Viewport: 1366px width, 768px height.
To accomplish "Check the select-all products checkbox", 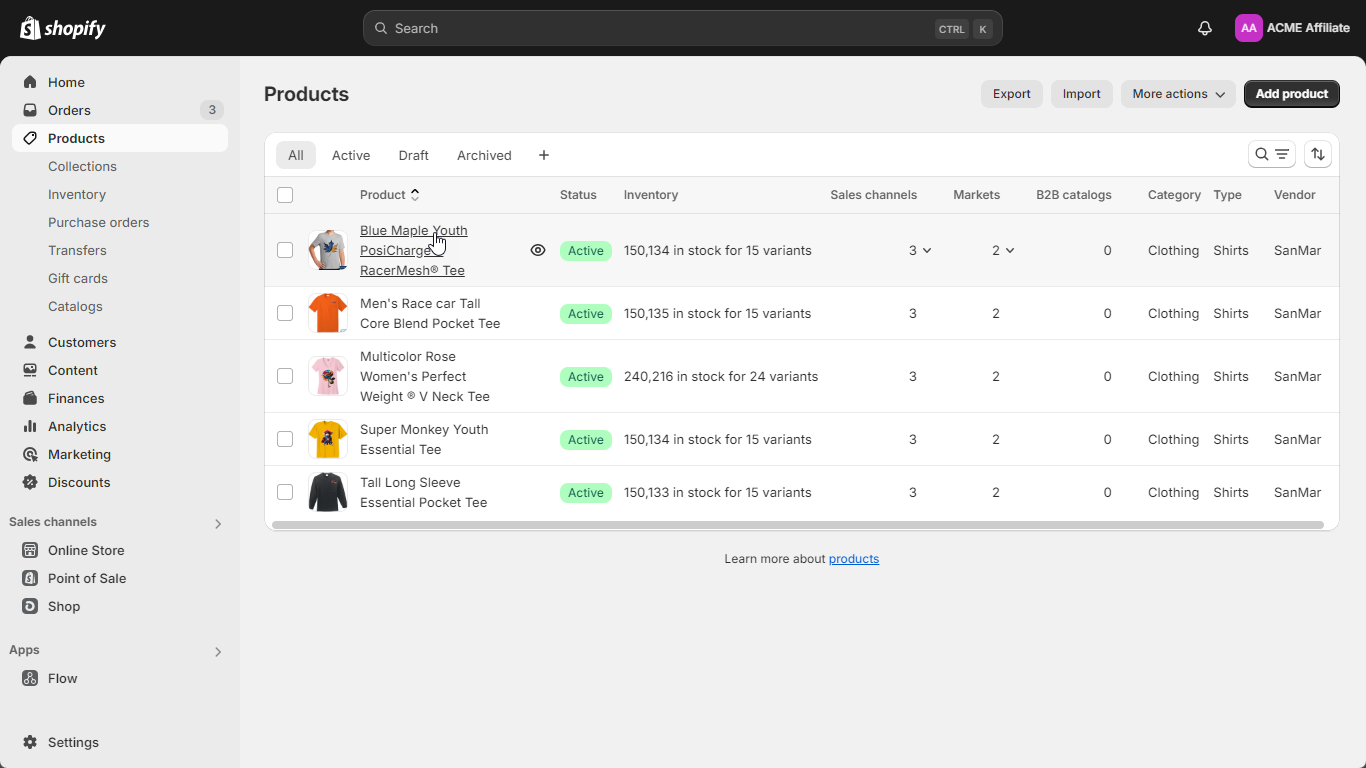I will coord(285,195).
